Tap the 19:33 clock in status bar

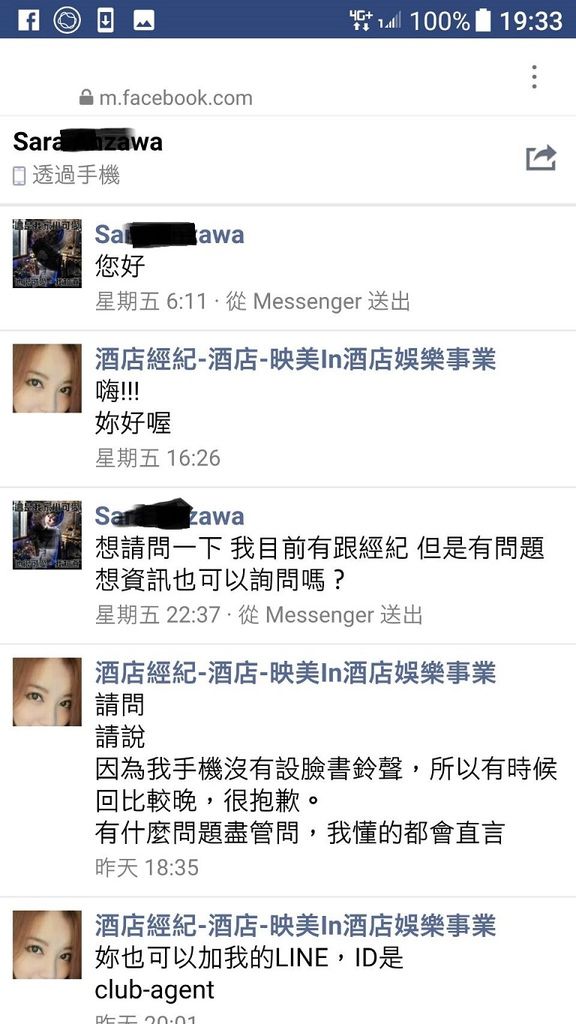pyautogui.click(x=531, y=20)
